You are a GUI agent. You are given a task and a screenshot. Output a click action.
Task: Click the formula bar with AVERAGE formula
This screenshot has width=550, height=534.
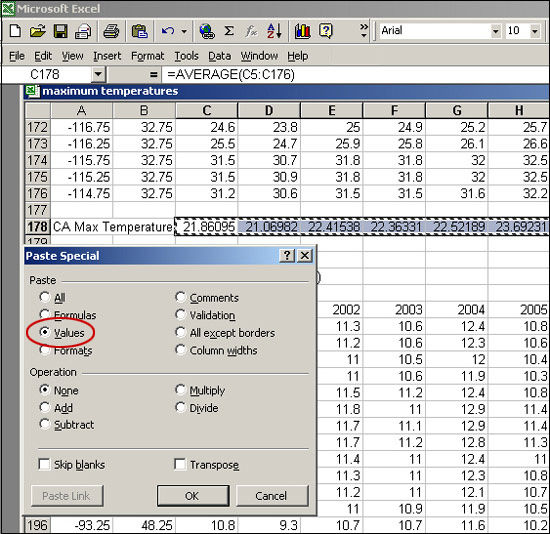pyautogui.click(x=355, y=74)
